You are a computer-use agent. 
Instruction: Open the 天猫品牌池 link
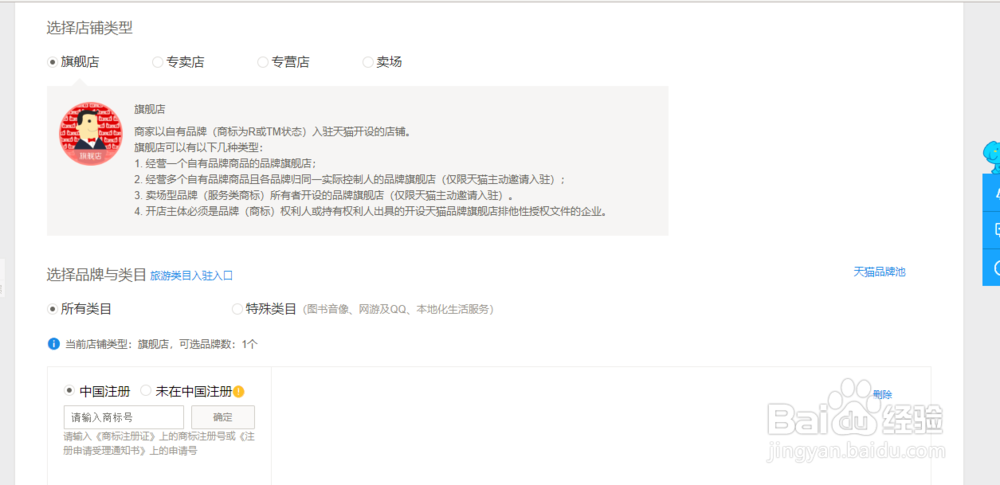pos(879,272)
